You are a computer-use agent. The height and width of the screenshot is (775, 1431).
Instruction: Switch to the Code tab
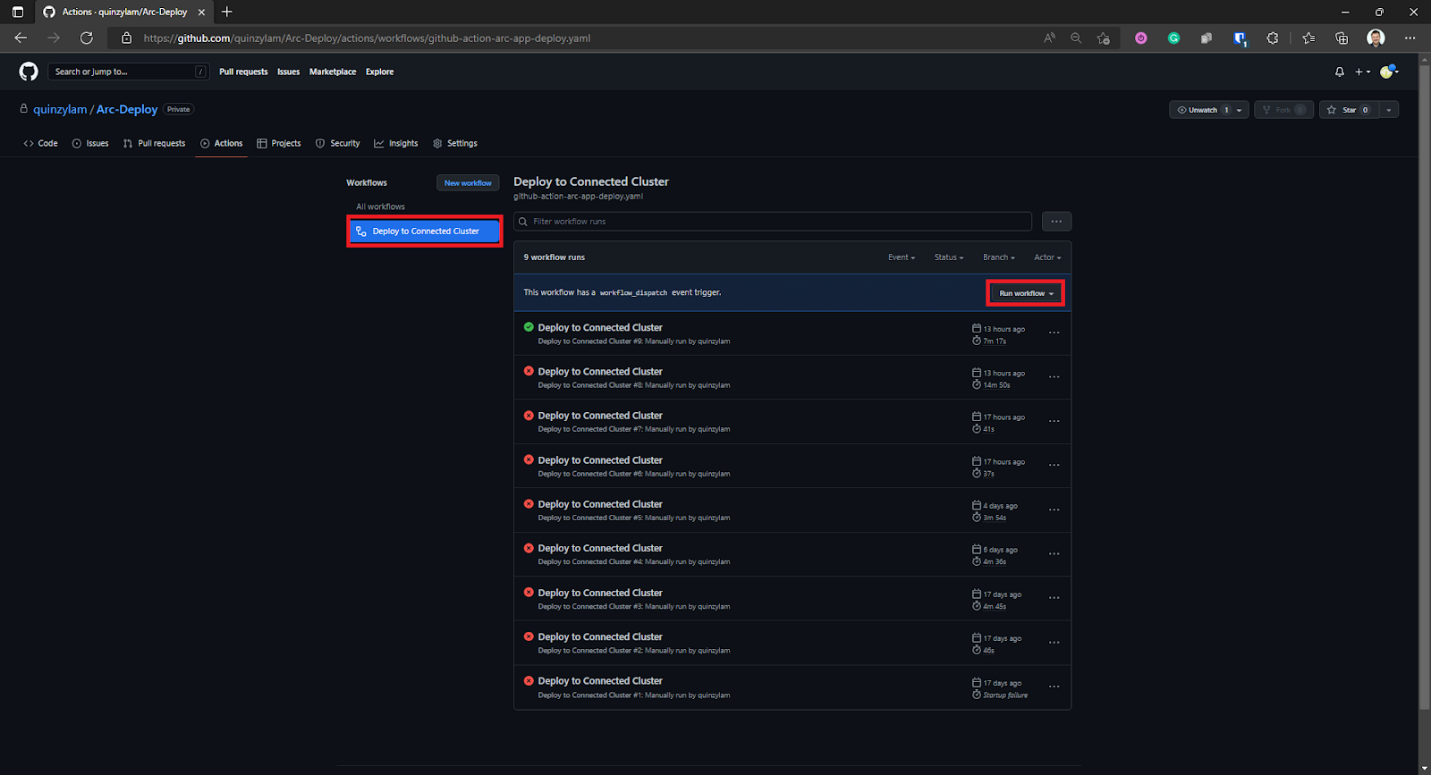41,143
